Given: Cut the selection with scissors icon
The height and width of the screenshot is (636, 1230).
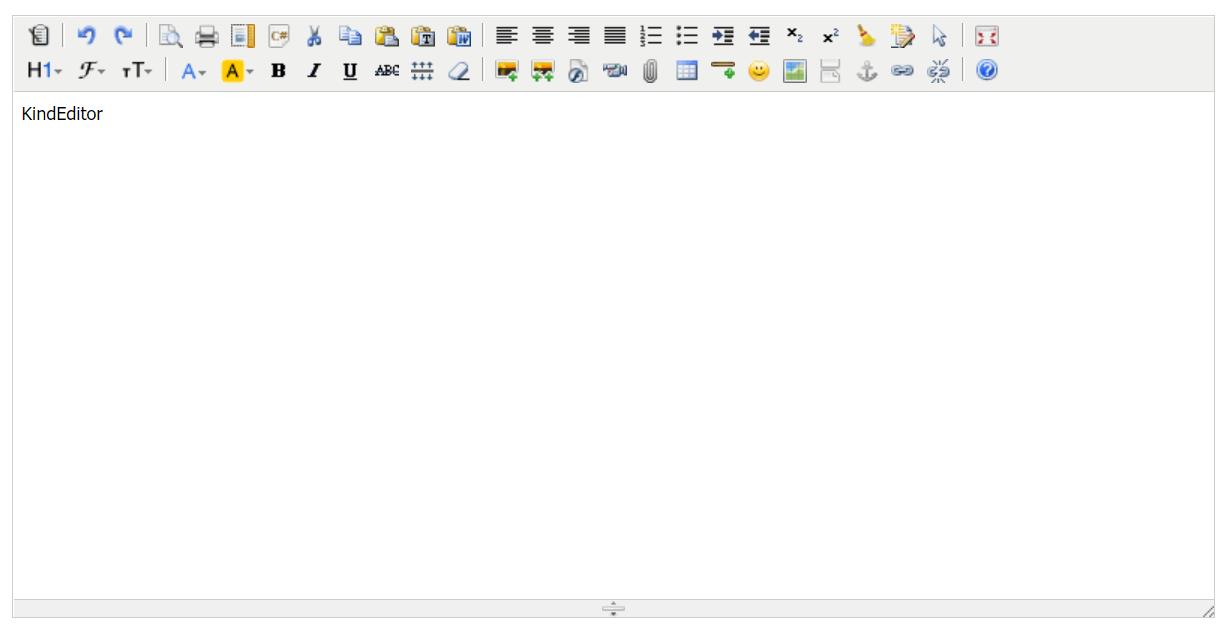Looking at the screenshot, I should pos(313,37).
